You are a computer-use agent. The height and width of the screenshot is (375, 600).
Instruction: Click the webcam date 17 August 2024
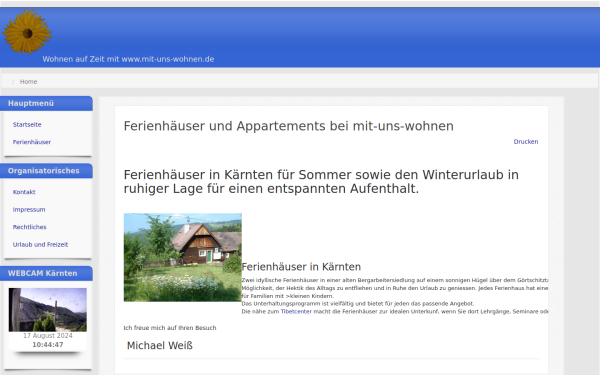tap(48, 336)
